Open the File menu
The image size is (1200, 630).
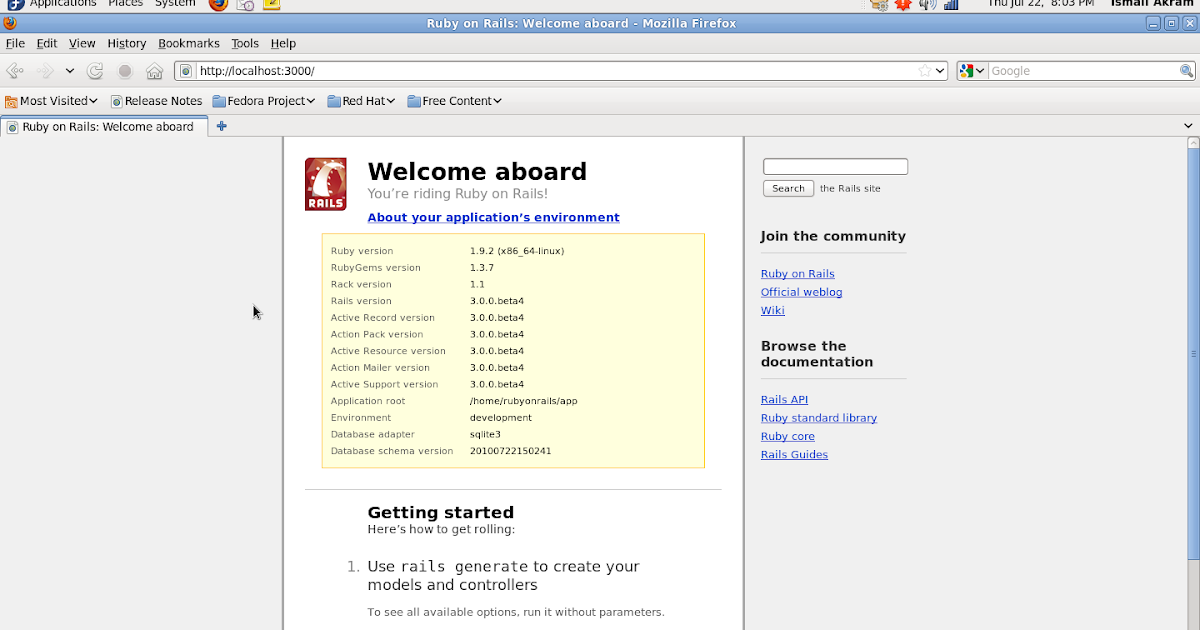[15, 43]
